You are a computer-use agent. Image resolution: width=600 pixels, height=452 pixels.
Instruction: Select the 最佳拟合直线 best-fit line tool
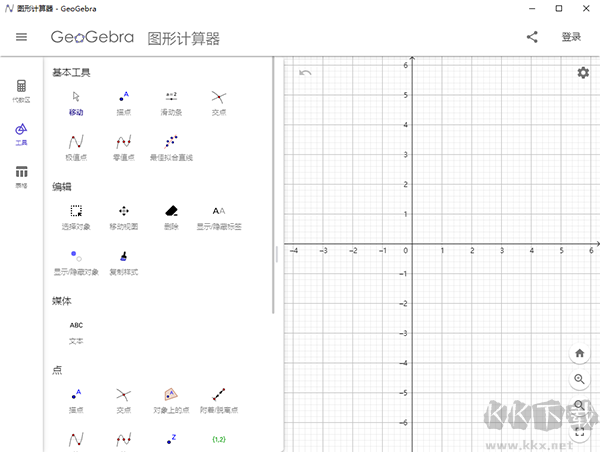point(171,148)
